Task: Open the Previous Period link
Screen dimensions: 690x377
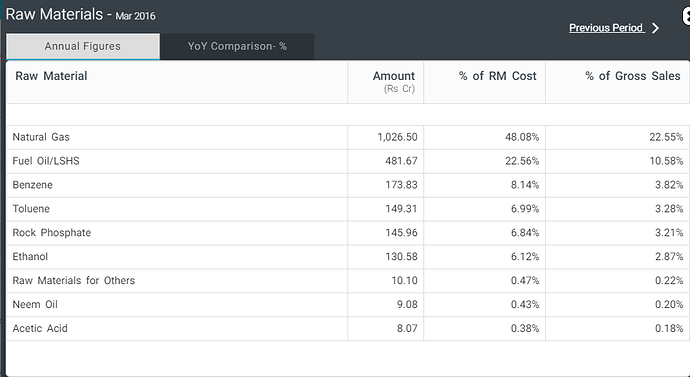Action: pos(606,28)
